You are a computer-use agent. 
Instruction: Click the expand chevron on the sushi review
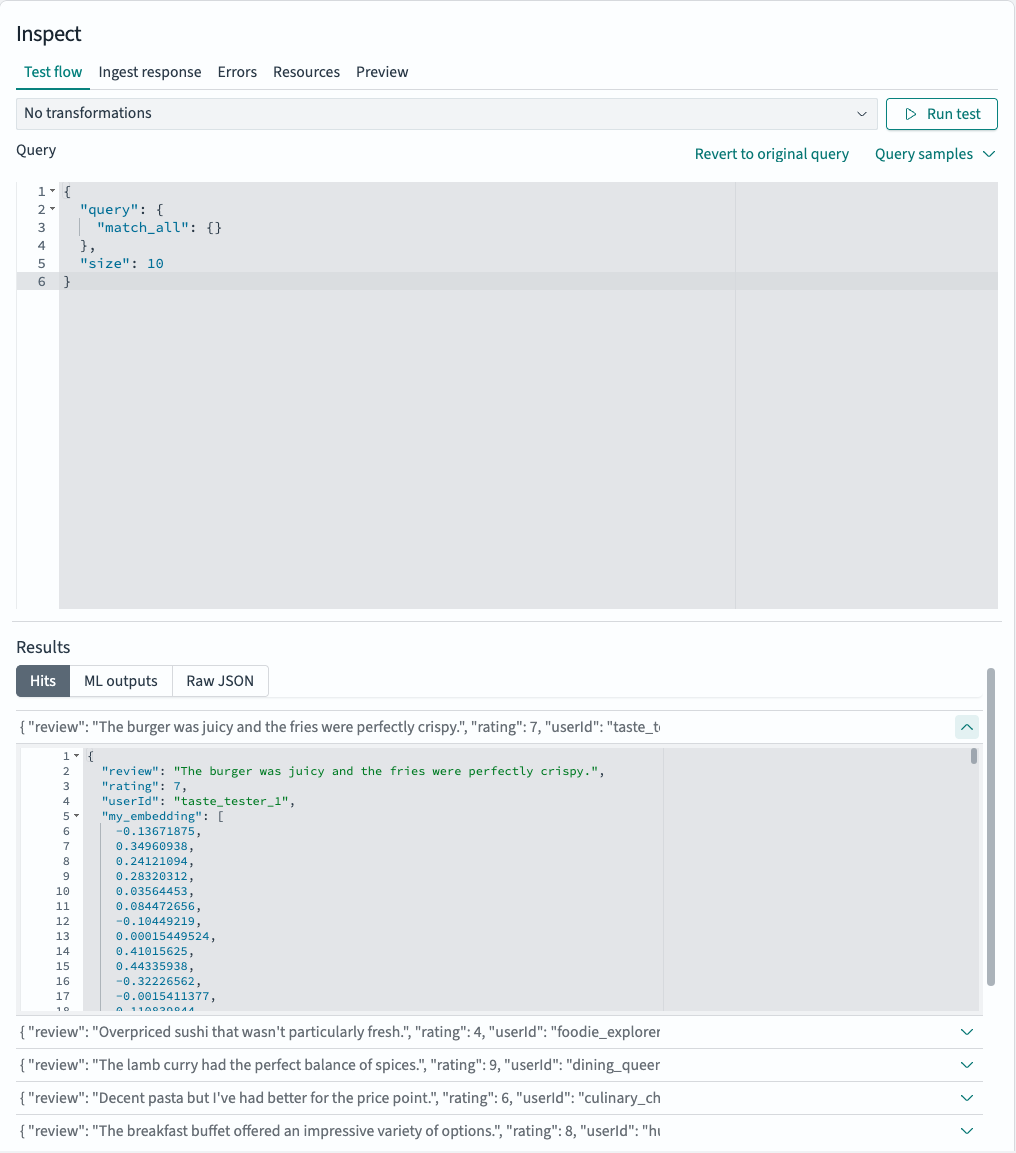[x=966, y=1031]
